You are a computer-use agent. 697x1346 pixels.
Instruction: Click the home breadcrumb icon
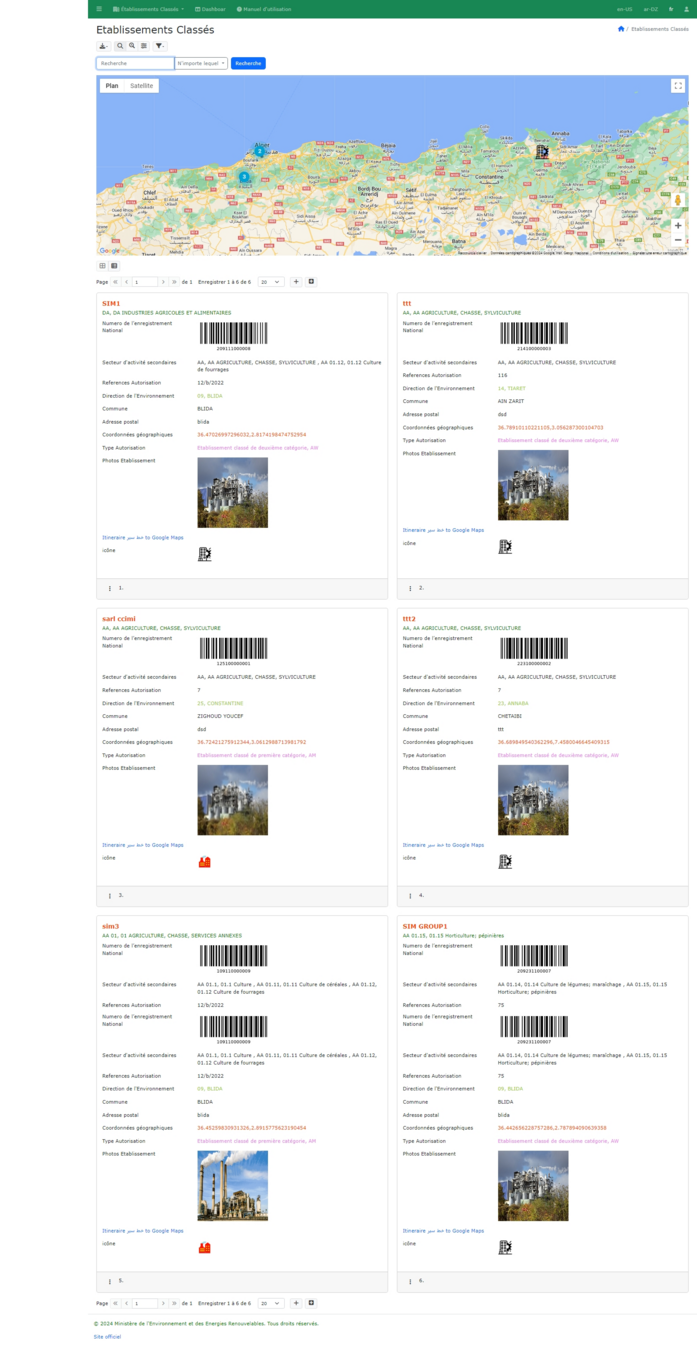click(621, 29)
